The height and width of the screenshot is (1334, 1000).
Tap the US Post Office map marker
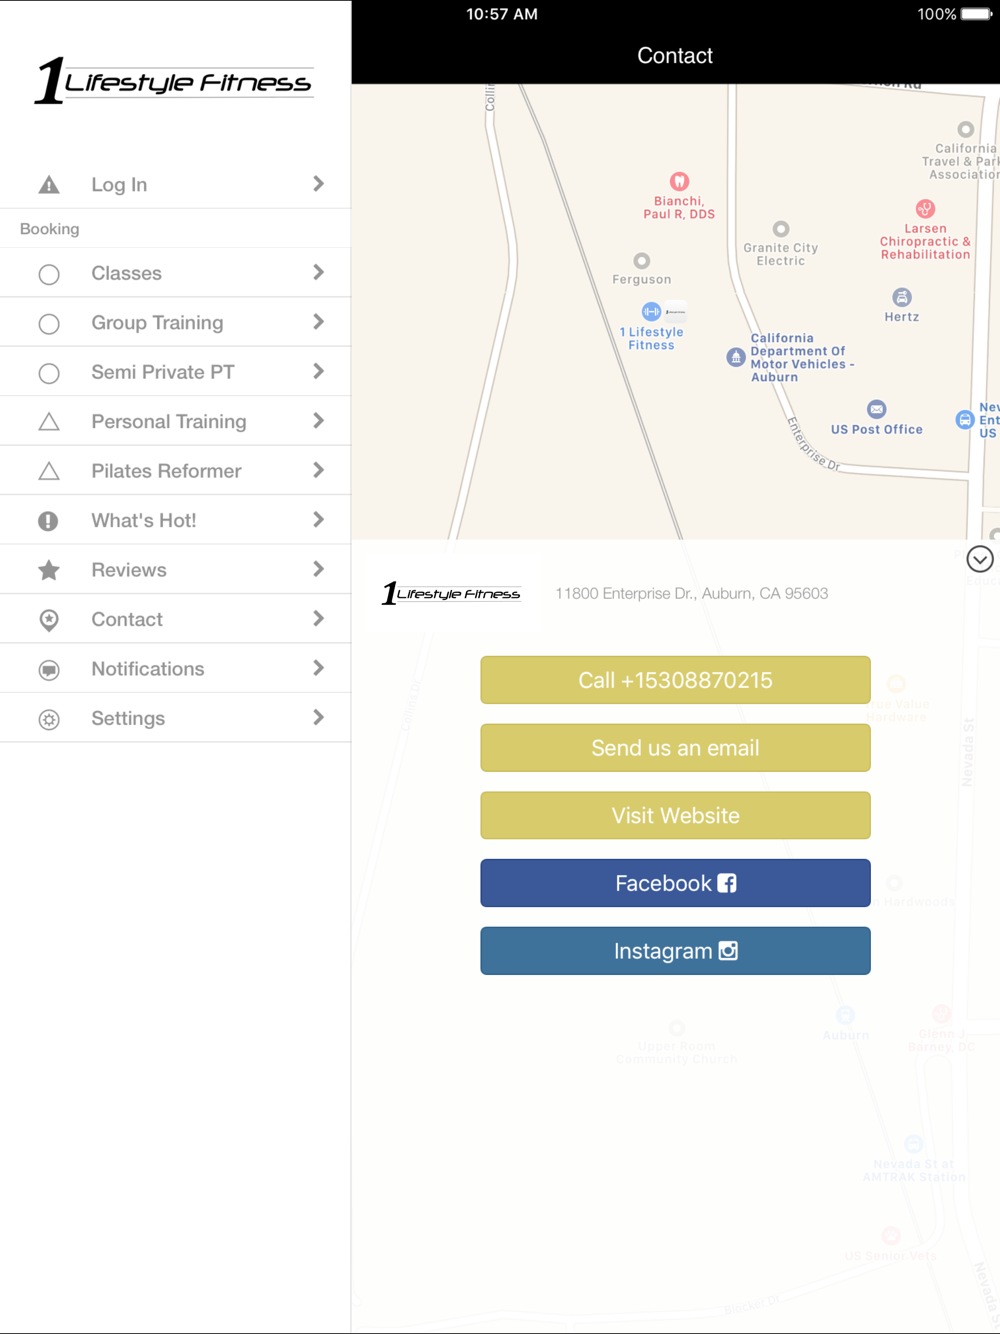[x=877, y=409]
